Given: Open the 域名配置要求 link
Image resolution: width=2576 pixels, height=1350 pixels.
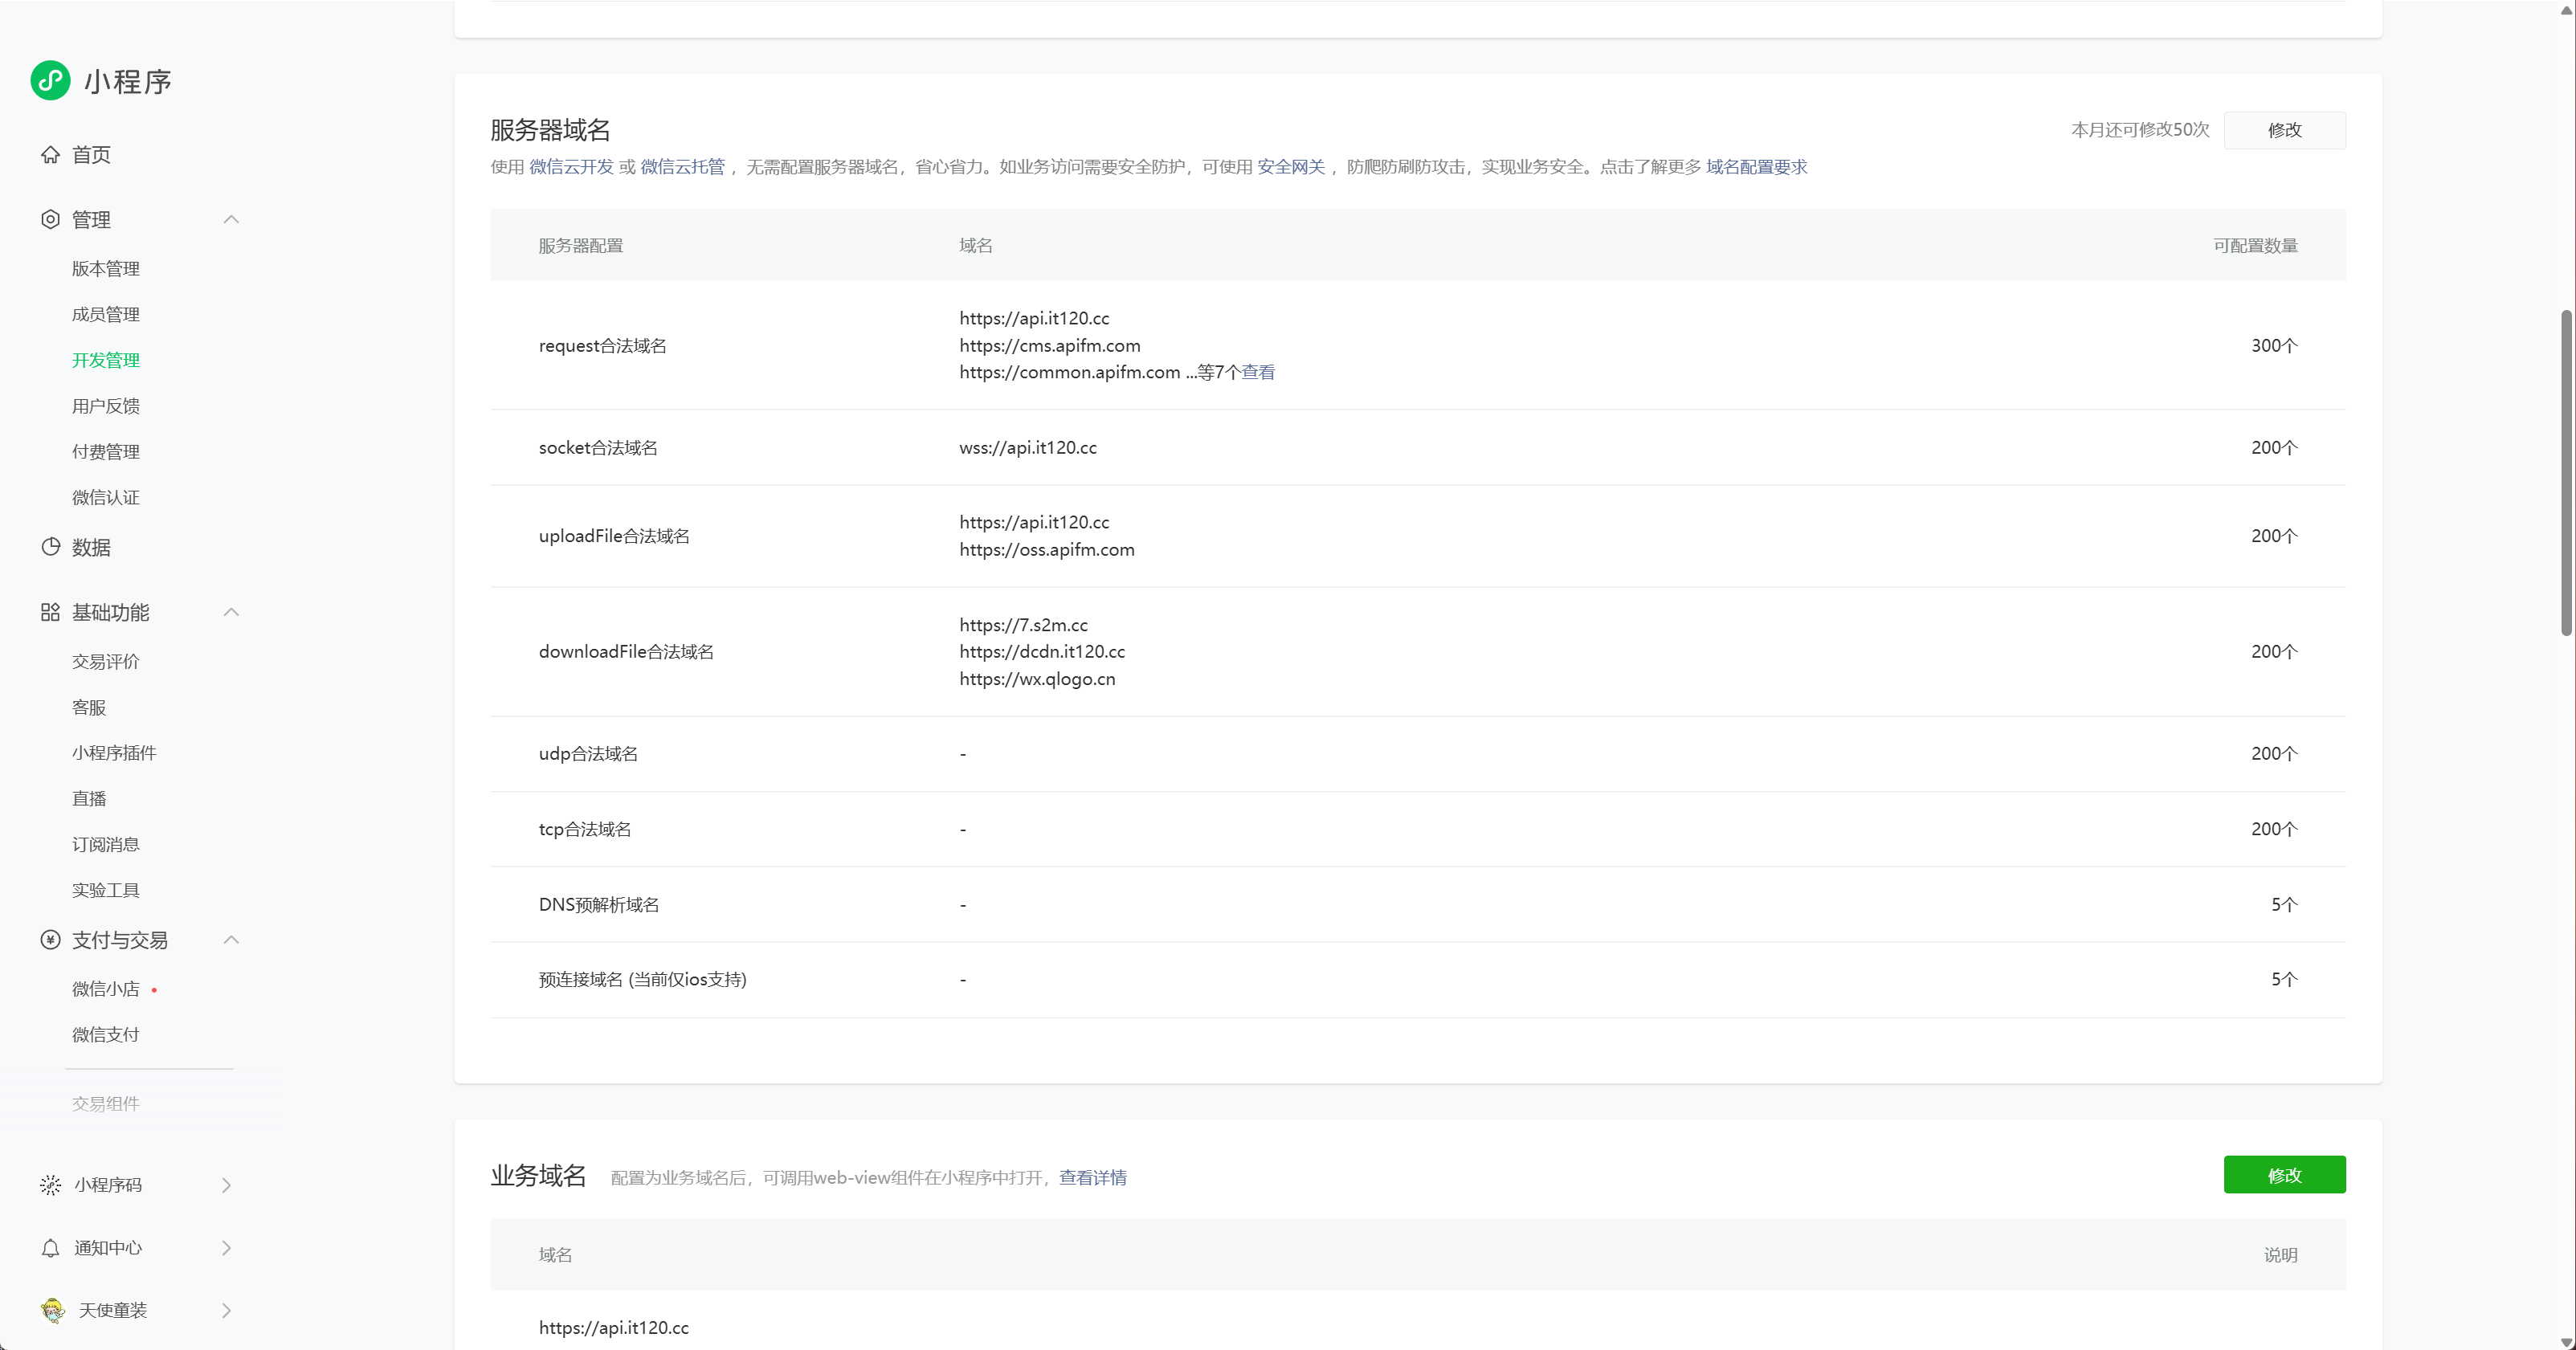Looking at the screenshot, I should point(1757,167).
